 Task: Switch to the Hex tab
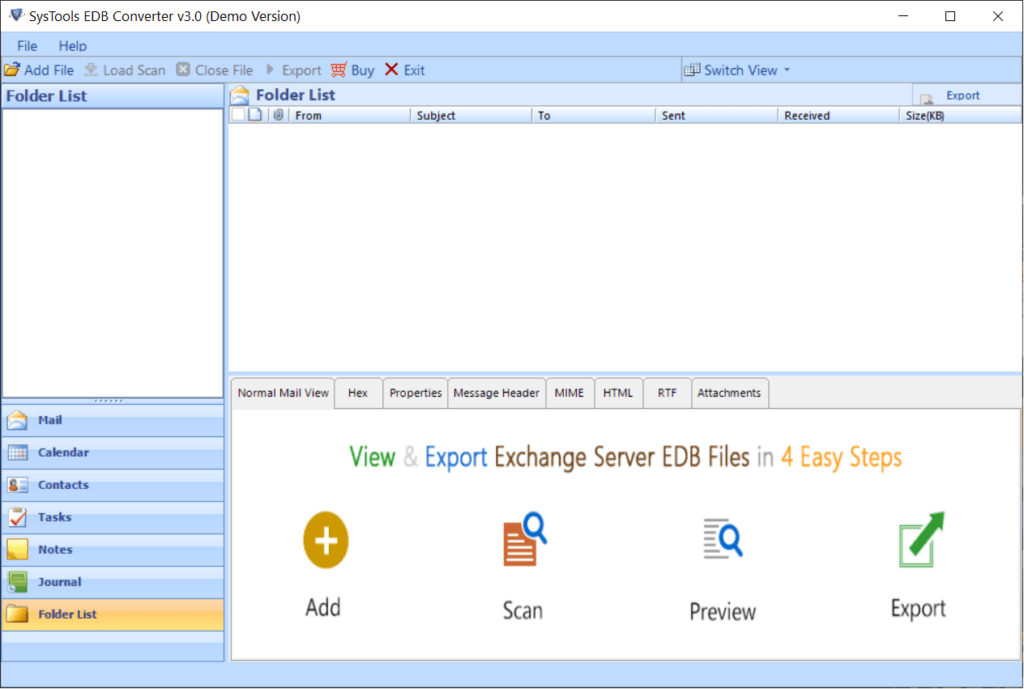pyautogui.click(x=358, y=393)
